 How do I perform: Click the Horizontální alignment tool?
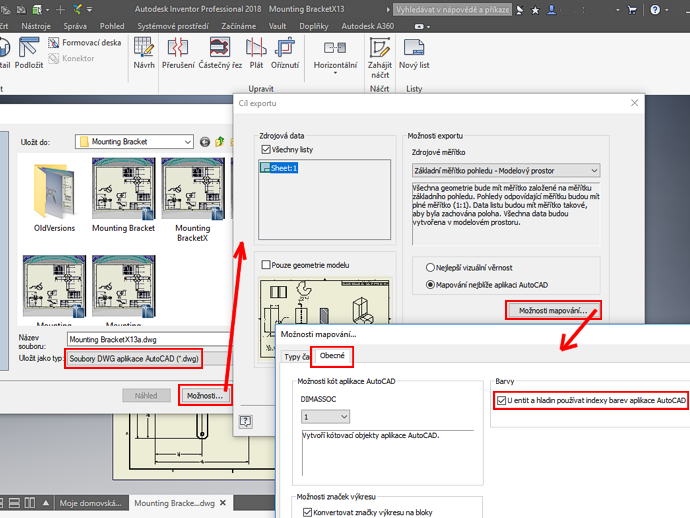tap(335, 53)
